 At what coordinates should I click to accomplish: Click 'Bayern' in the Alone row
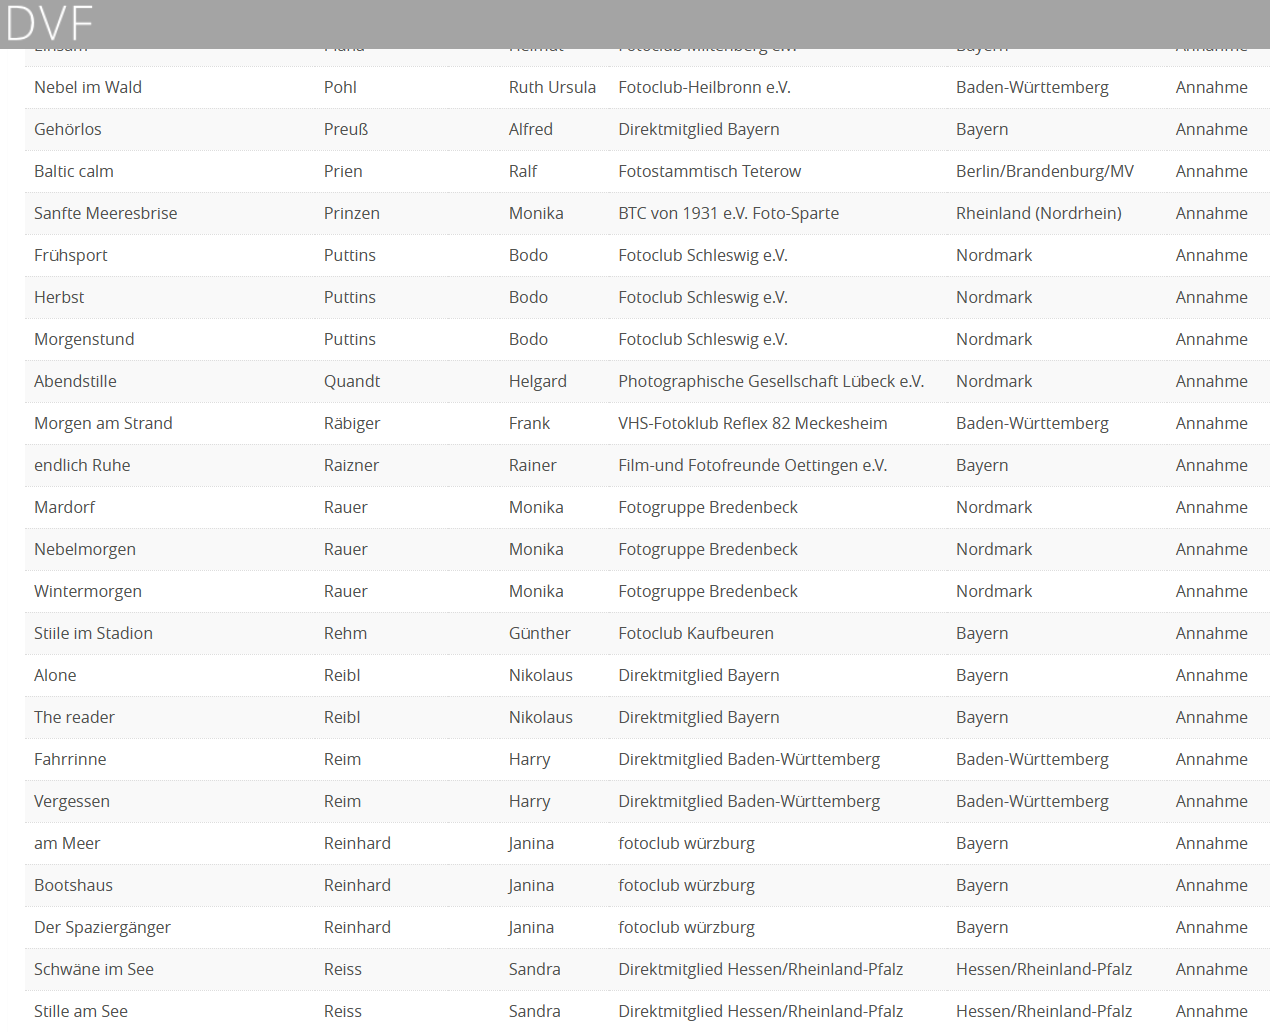pyautogui.click(x=982, y=675)
